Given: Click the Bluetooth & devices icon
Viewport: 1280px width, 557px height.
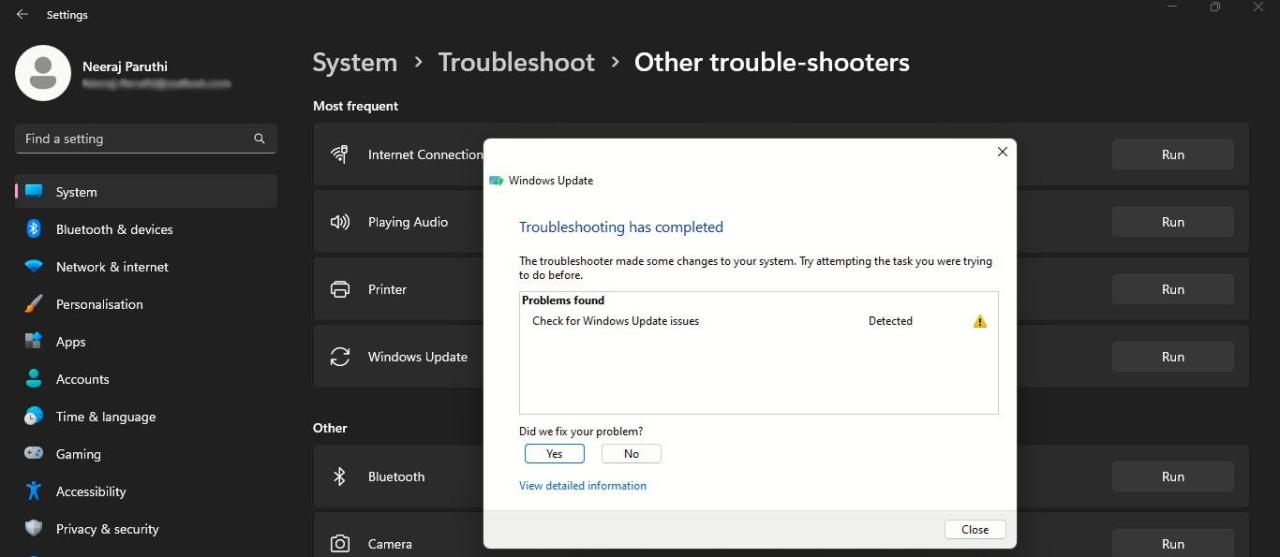Looking at the screenshot, I should click(x=34, y=229).
